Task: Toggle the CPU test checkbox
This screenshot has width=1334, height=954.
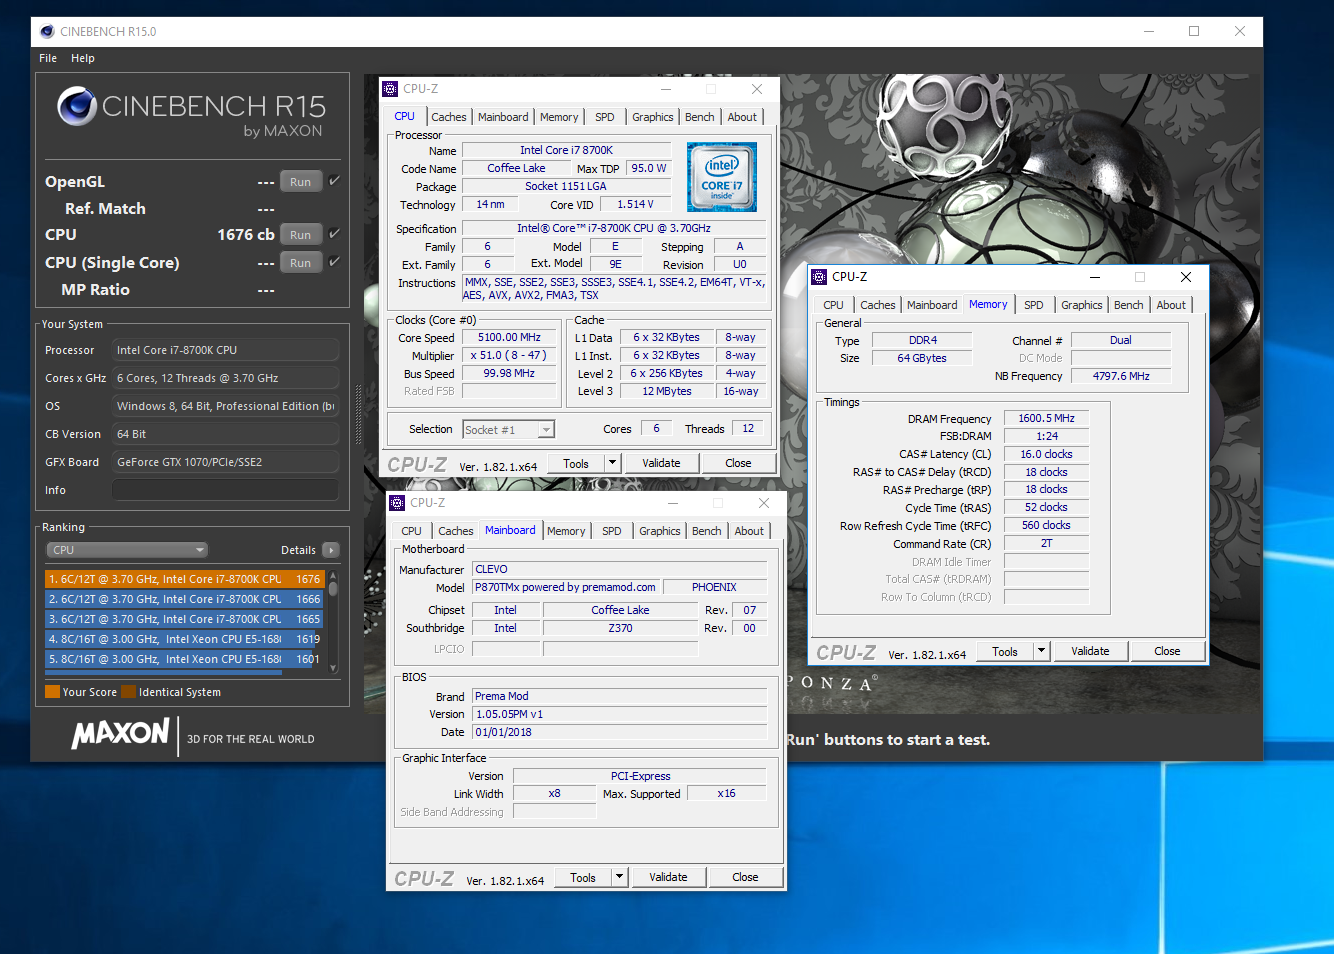Action: point(334,234)
